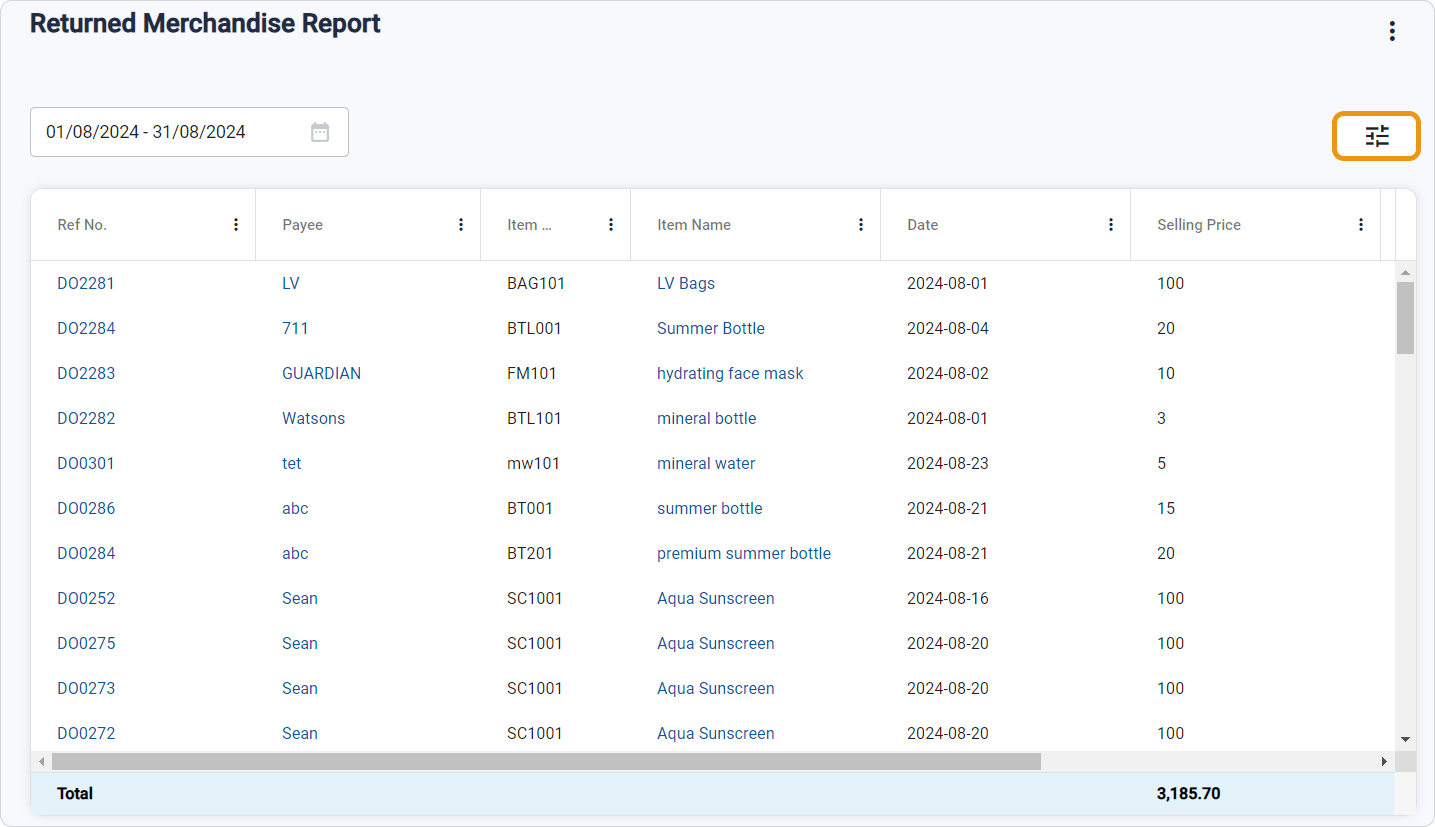The height and width of the screenshot is (827, 1435).
Task: Click the vertical scrollbar up arrow
Action: (x=1405, y=272)
